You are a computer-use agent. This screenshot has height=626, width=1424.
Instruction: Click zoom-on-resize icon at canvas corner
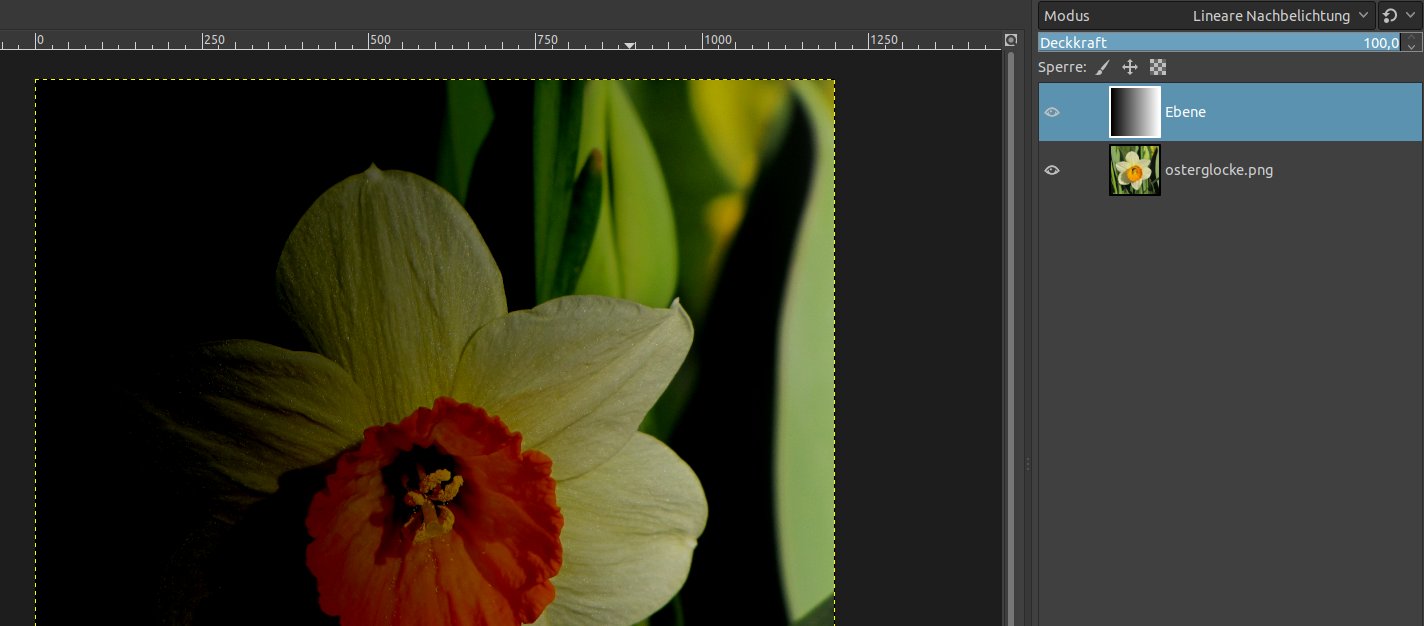pos(1010,40)
